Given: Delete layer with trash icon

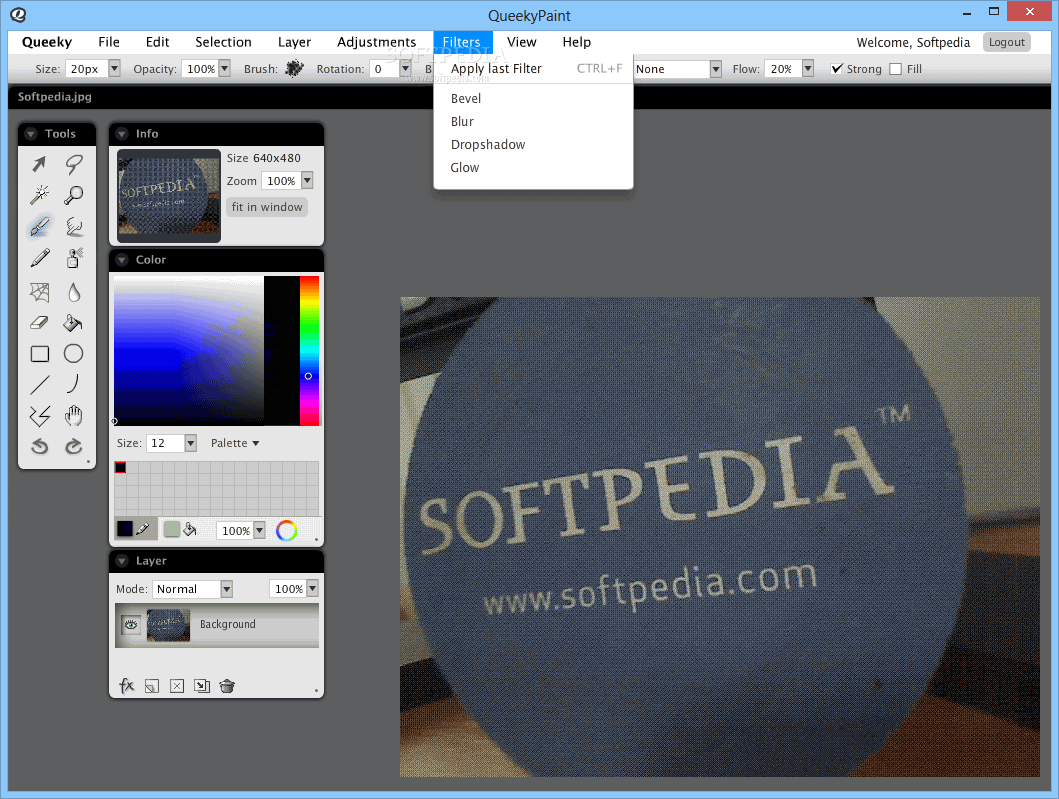Looking at the screenshot, I should click(227, 686).
